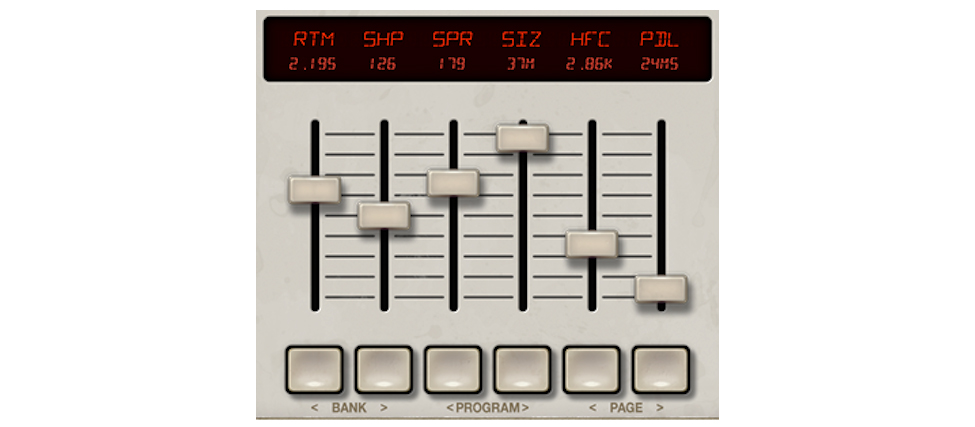The height and width of the screenshot is (427, 975).
Task: Click the PROGRAM label text
Action: 487,408
